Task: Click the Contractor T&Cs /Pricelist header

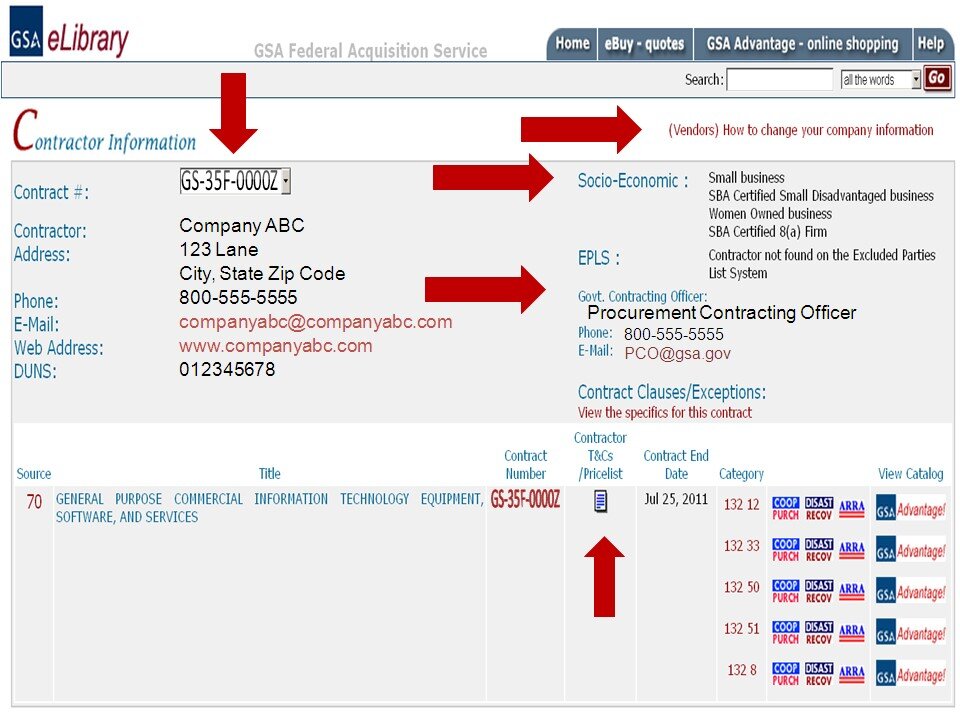Action: coord(601,456)
